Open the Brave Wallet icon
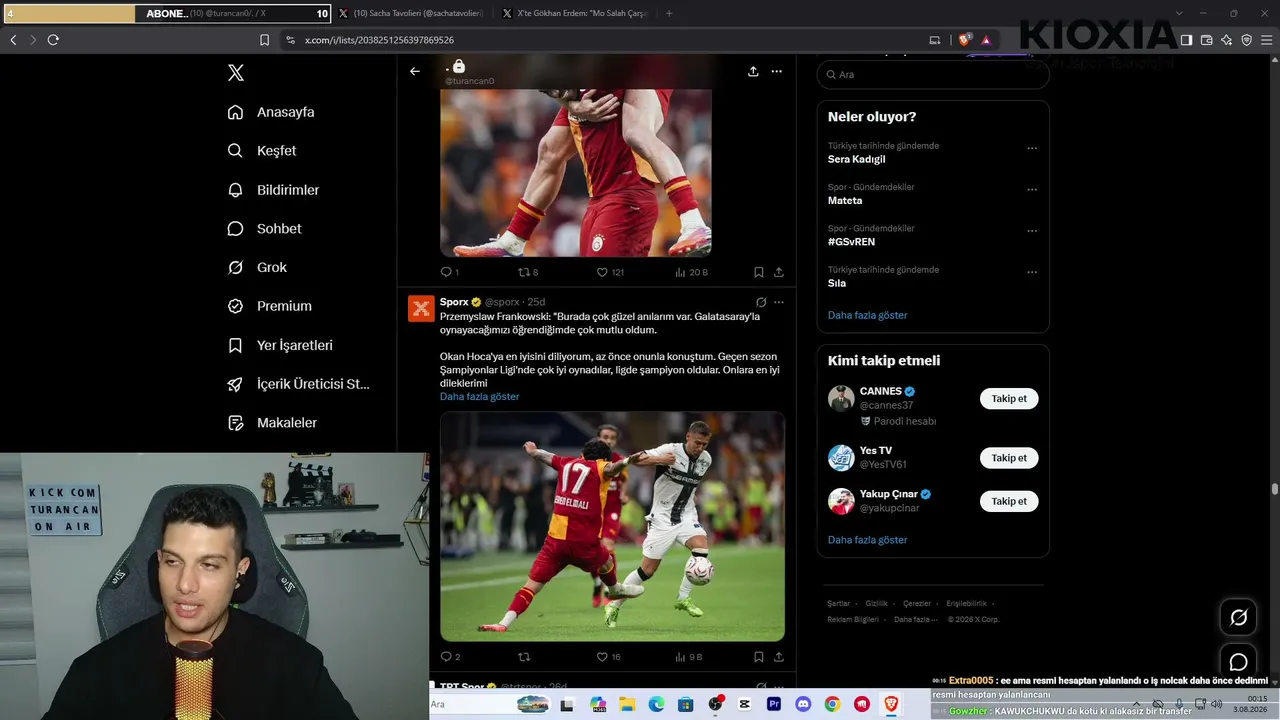The height and width of the screenshot is (720, 1280). (1206, 40)
